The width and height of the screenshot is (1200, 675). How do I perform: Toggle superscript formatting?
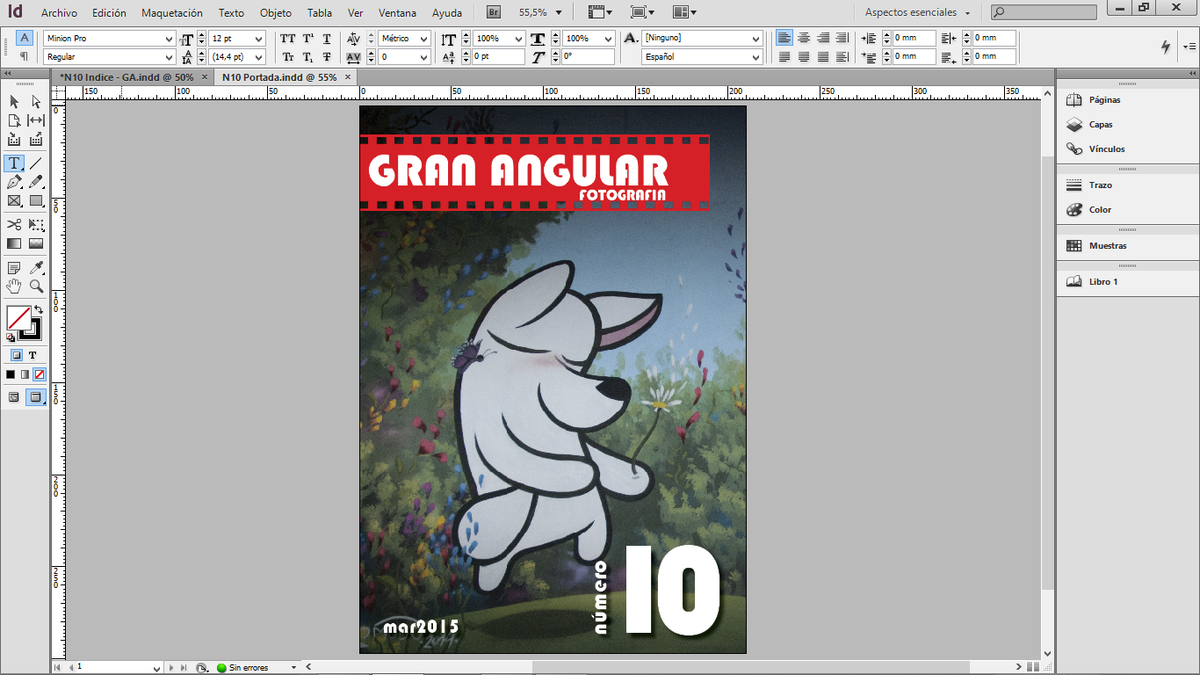[306, 38]
